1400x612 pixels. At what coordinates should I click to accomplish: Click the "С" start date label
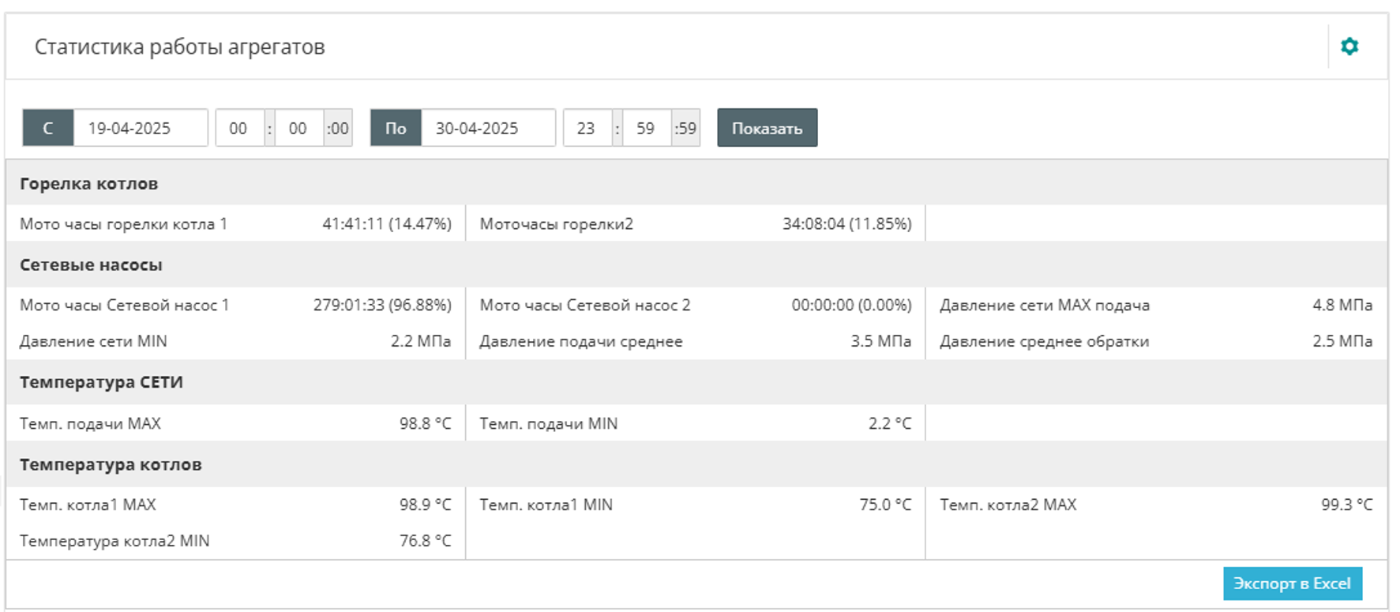48,128
